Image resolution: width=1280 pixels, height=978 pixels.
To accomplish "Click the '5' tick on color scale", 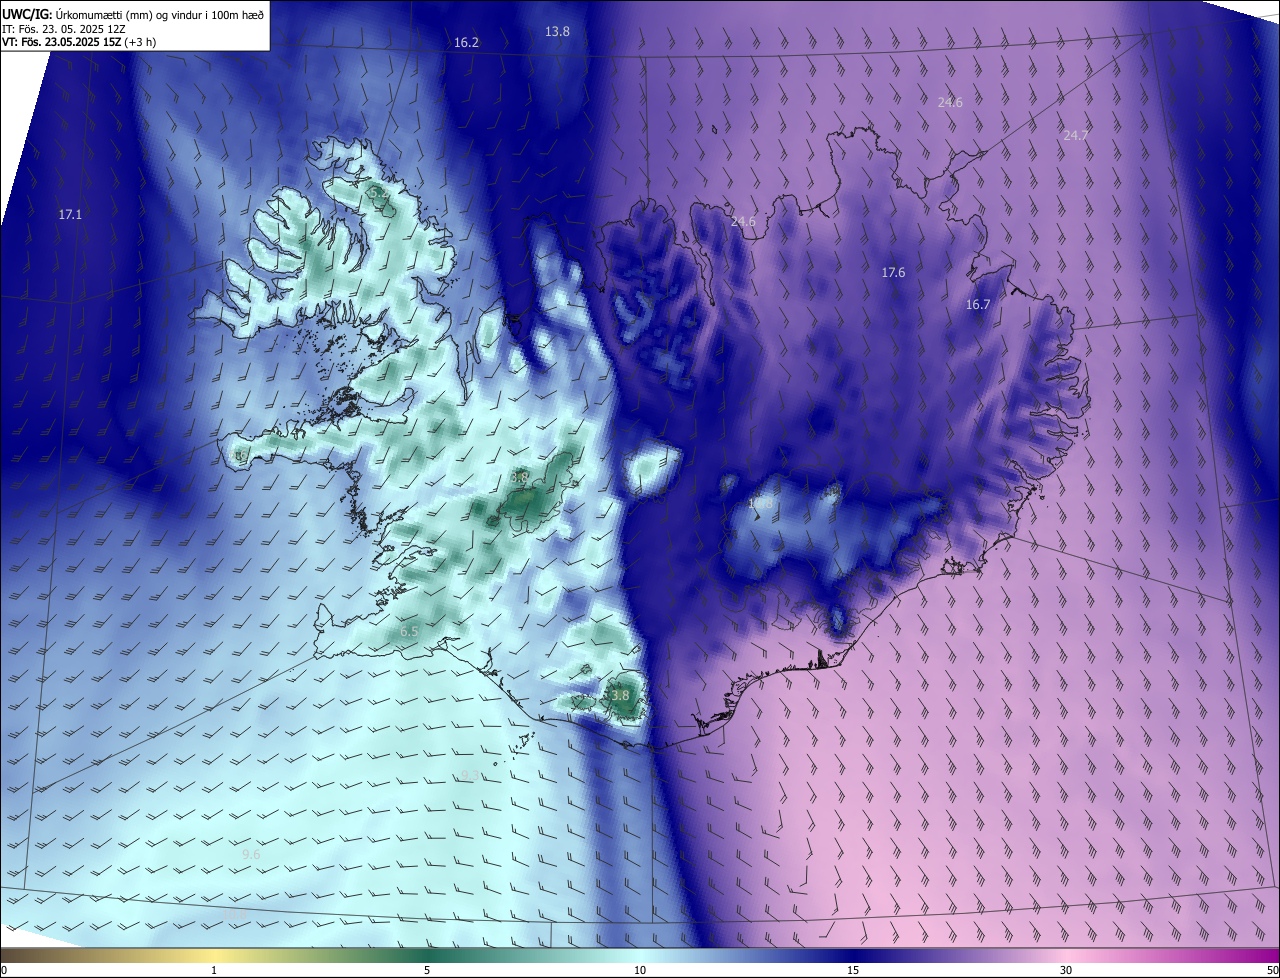I will tap(427, 970).
